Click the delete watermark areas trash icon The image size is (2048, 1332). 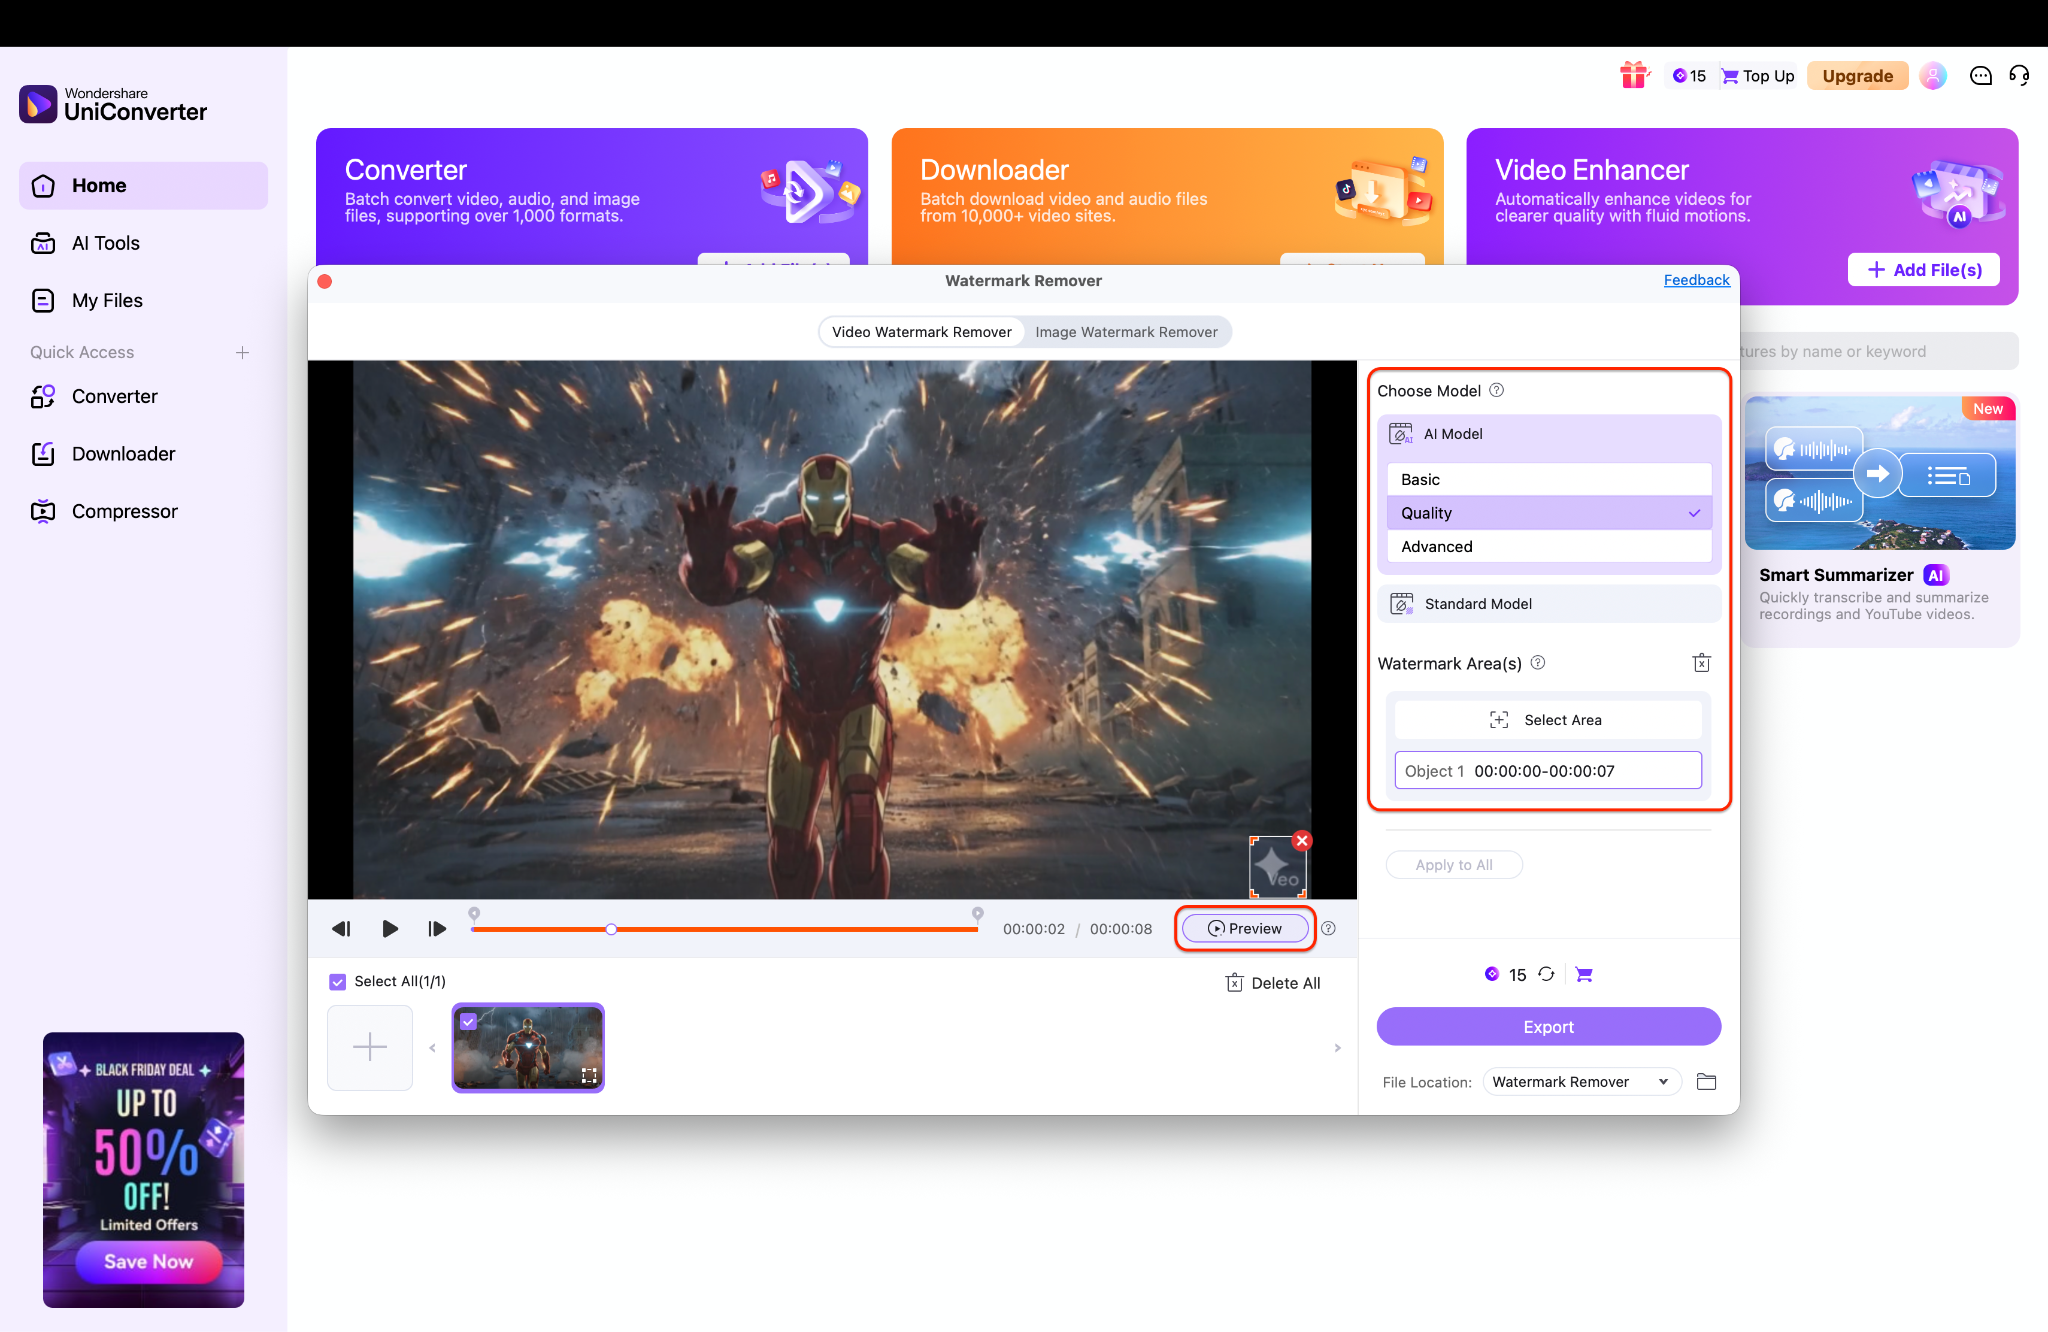1701,663
